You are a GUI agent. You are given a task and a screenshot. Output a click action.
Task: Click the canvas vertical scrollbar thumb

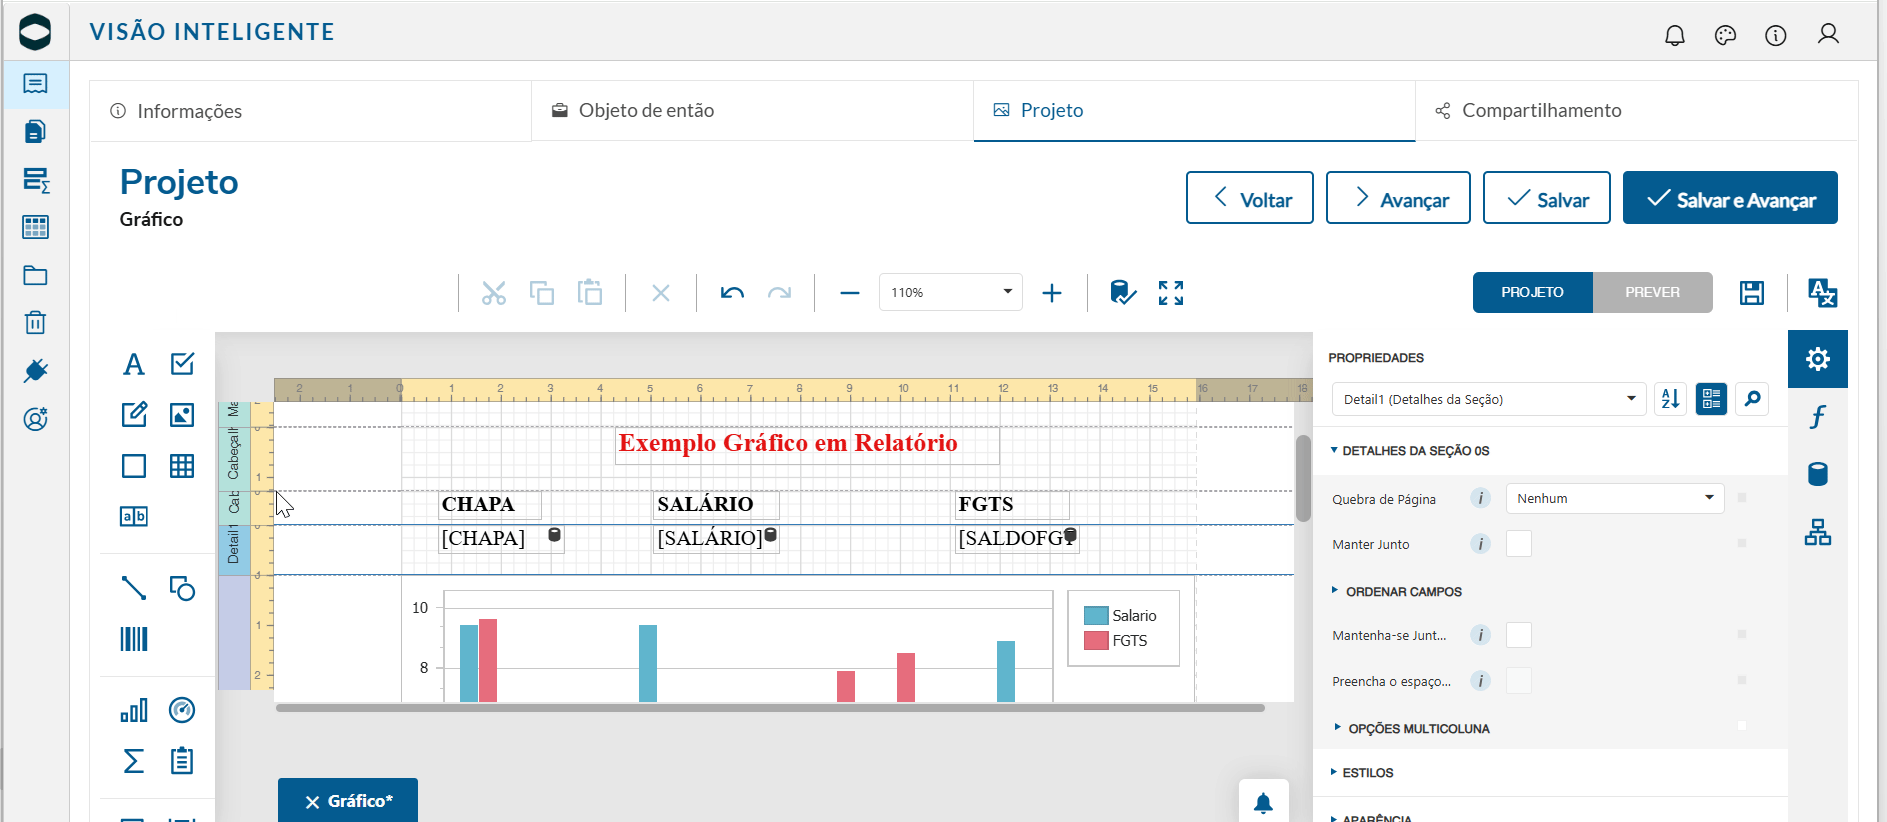pos(1303,478)
